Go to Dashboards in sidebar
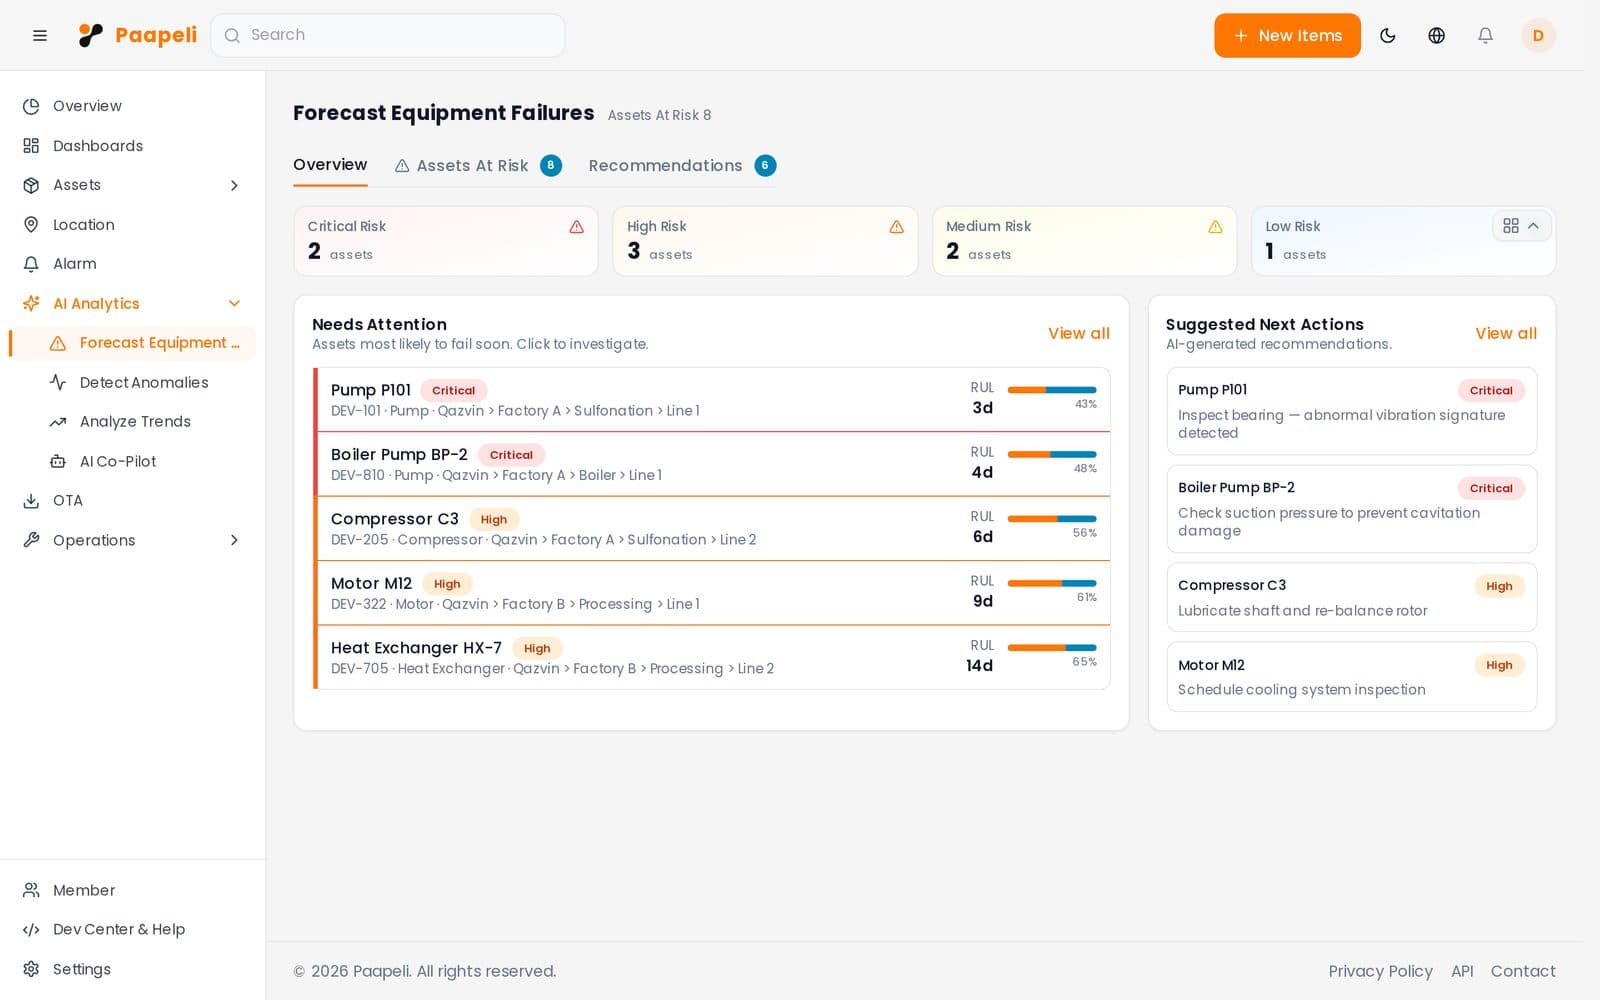Screen dimensions: 1600x1000 coord(132,146)
